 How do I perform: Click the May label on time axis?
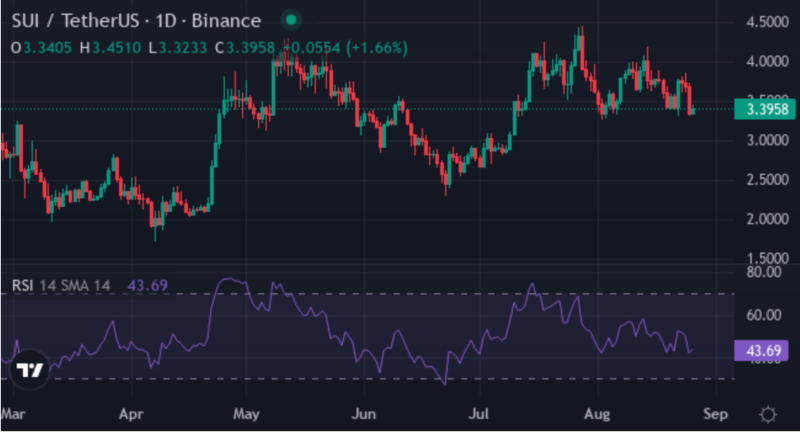246,414
